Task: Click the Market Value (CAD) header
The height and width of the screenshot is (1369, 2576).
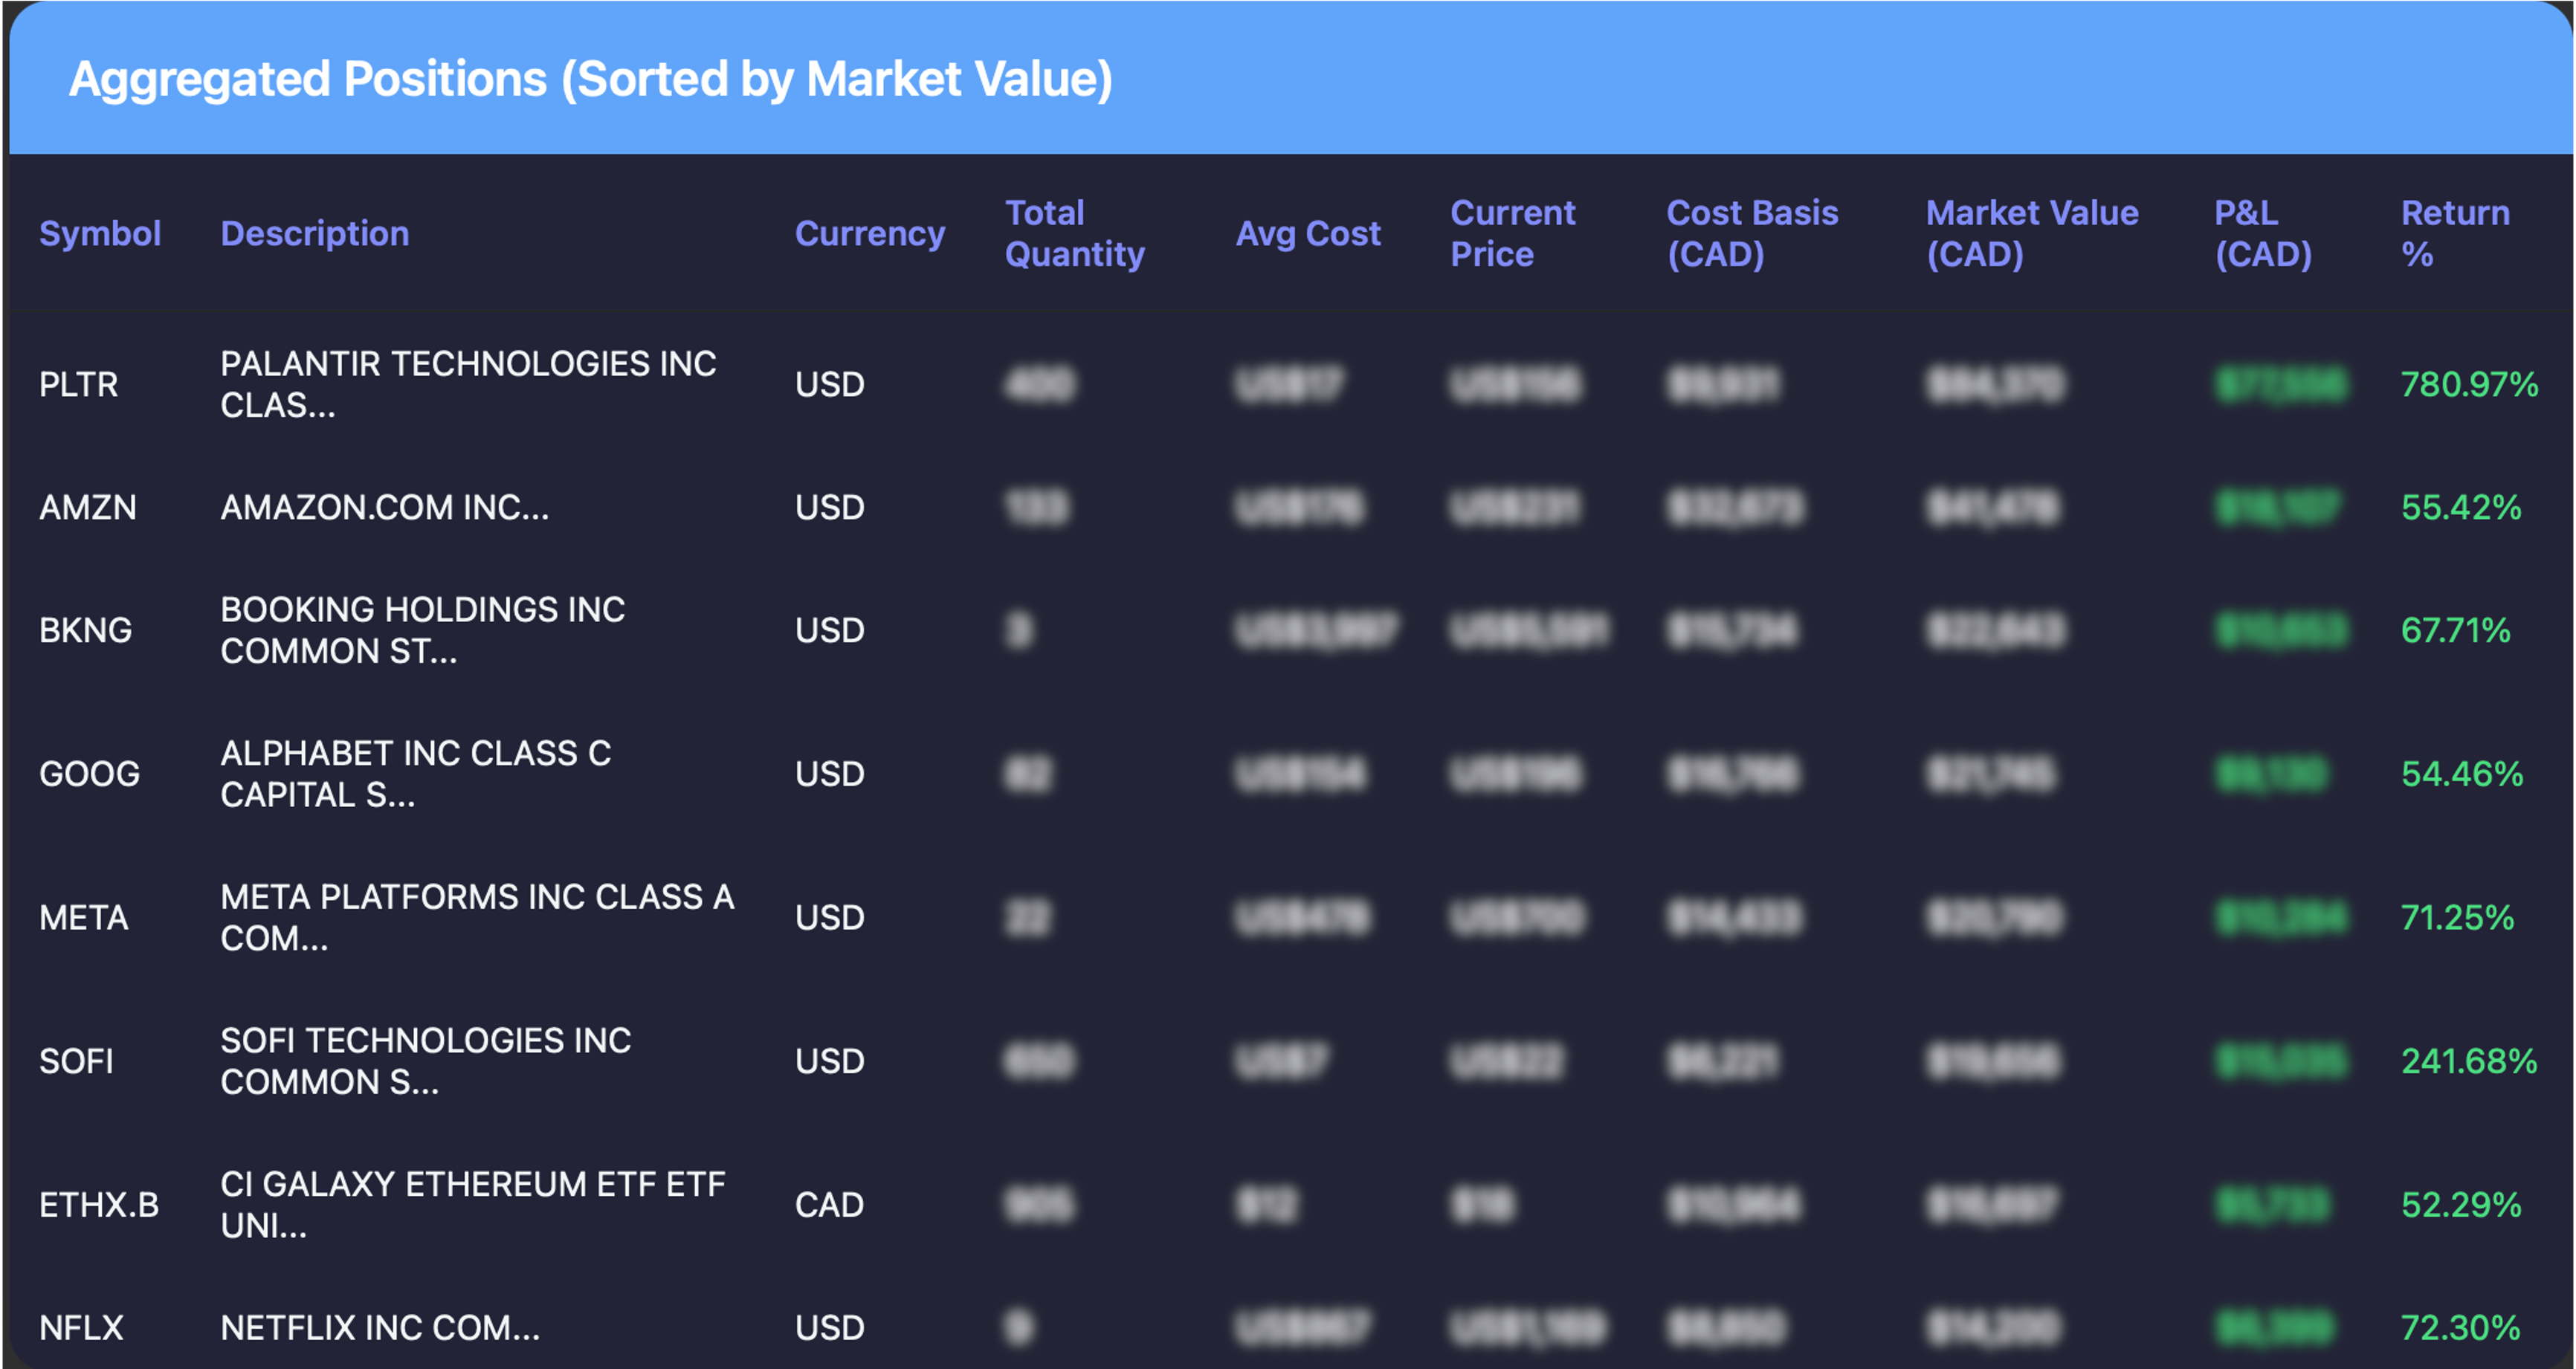Action: click(x=2031, y=233)
